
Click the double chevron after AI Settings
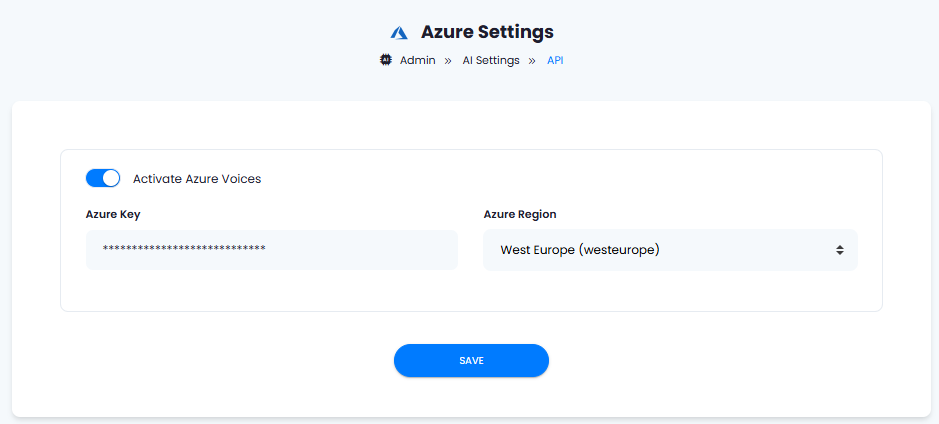click(x=532, y=60)
